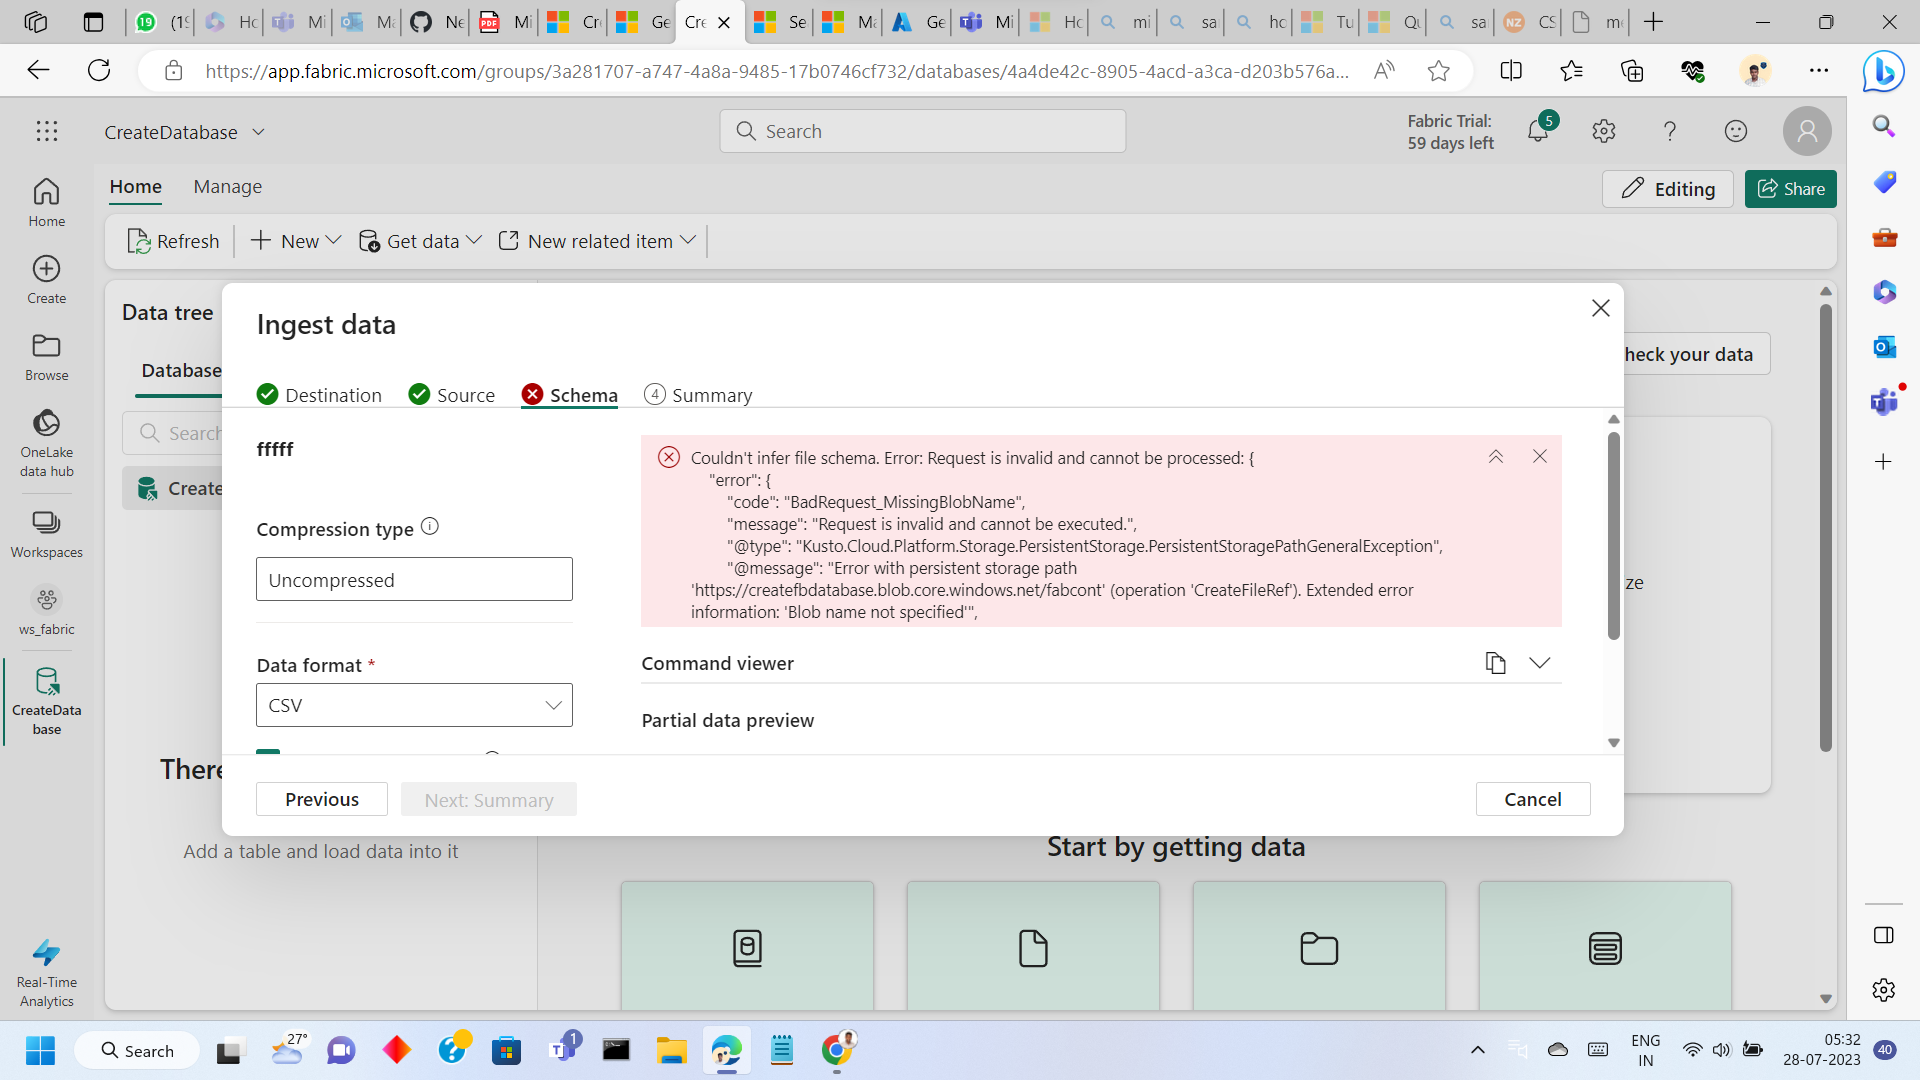
Task: Collapse the schema error message
Action: coord(1496,456)
